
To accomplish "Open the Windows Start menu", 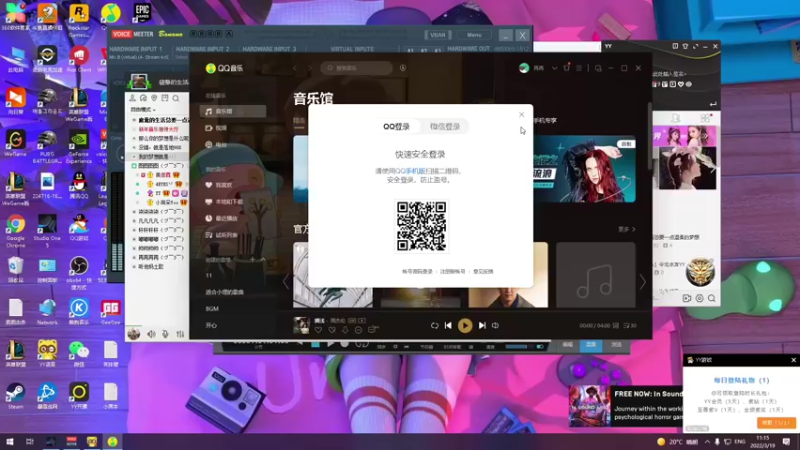I will coord(9,442).
